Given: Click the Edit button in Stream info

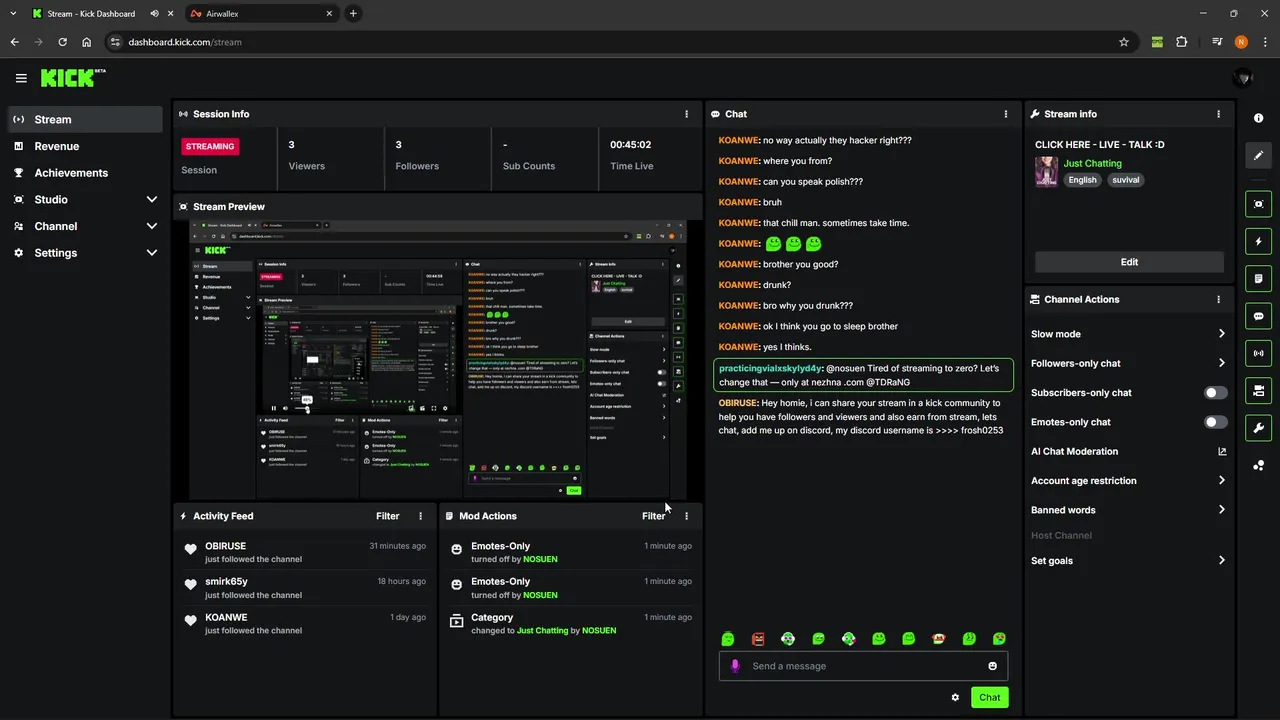Looking at the screenshot, I should (1129, 262).
